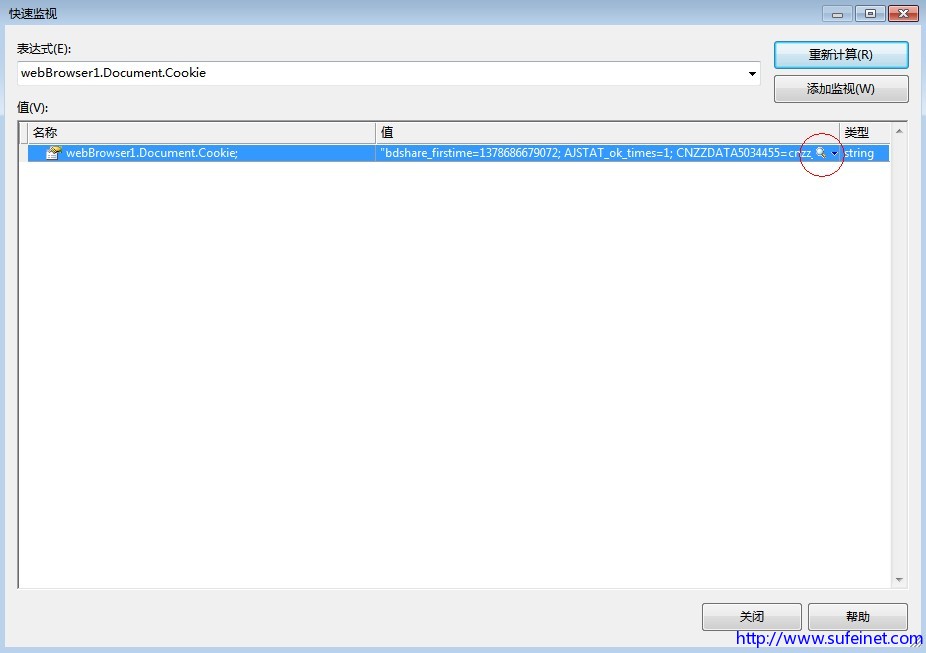
Task: Maximize the 快速监视 window
Action: 870,14
